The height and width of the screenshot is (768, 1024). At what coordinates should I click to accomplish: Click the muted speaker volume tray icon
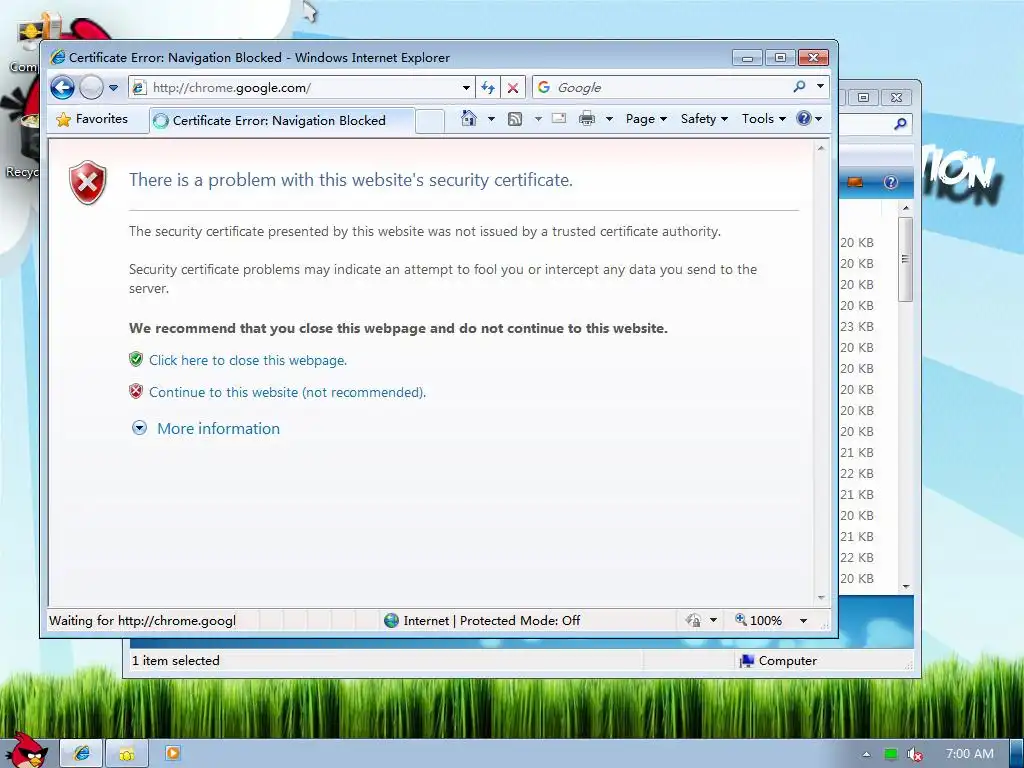click(915, 754)
